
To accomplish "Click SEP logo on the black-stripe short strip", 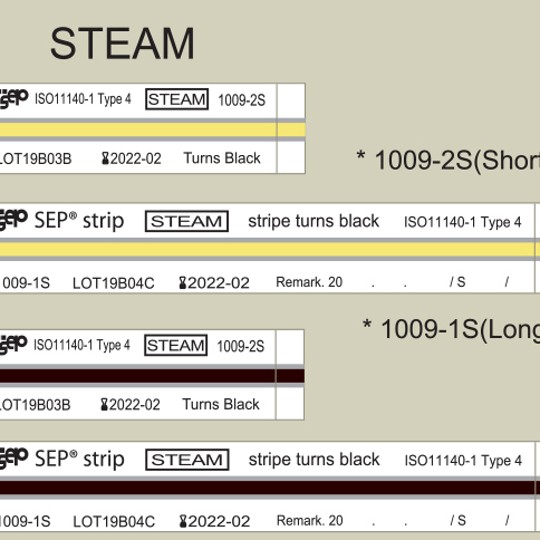I will tap(13, 345).
